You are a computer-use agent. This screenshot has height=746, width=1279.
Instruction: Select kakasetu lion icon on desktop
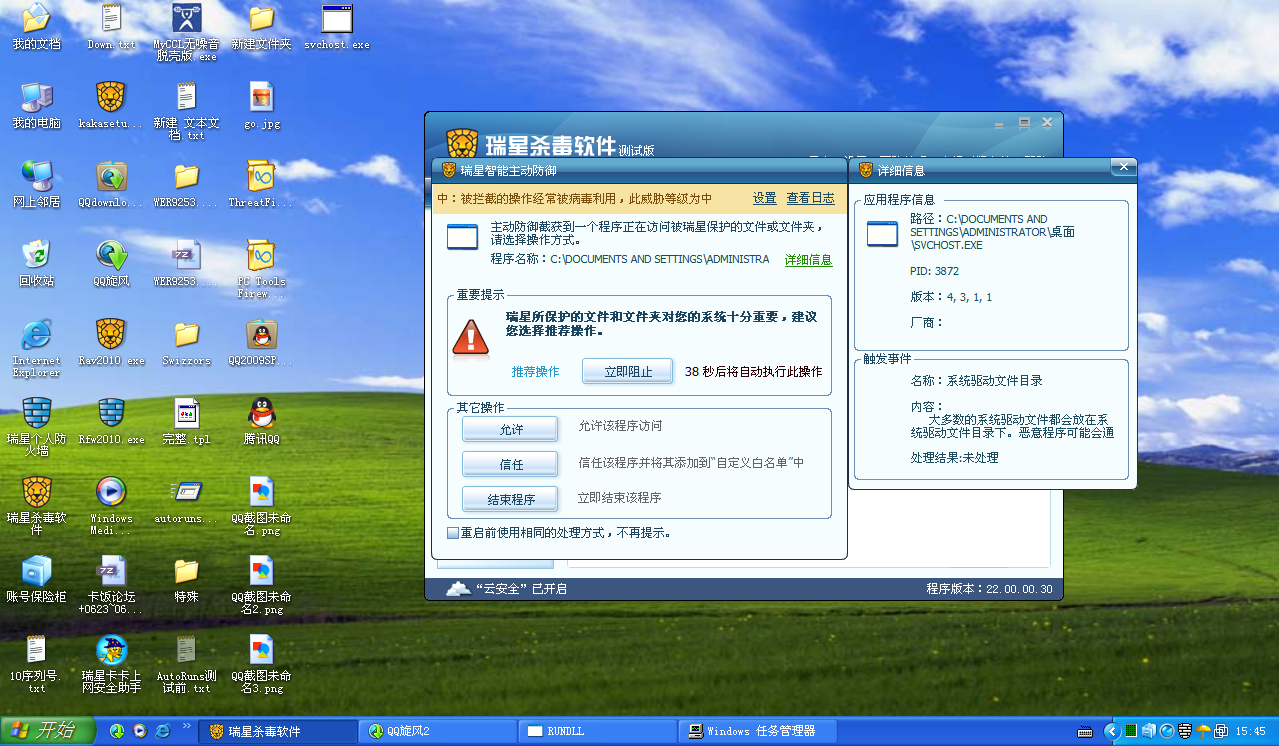[111, 106]
